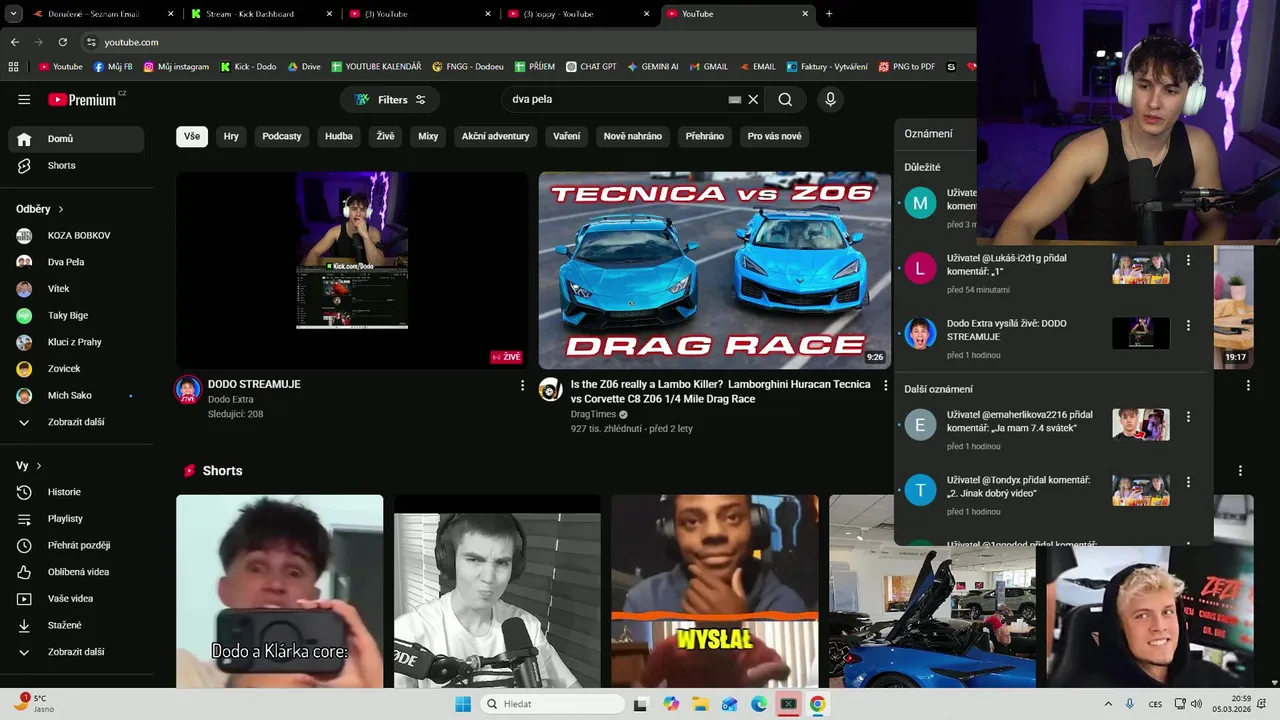Click the search magnifier button
The image size is (1280, 720).
[785, 99]
